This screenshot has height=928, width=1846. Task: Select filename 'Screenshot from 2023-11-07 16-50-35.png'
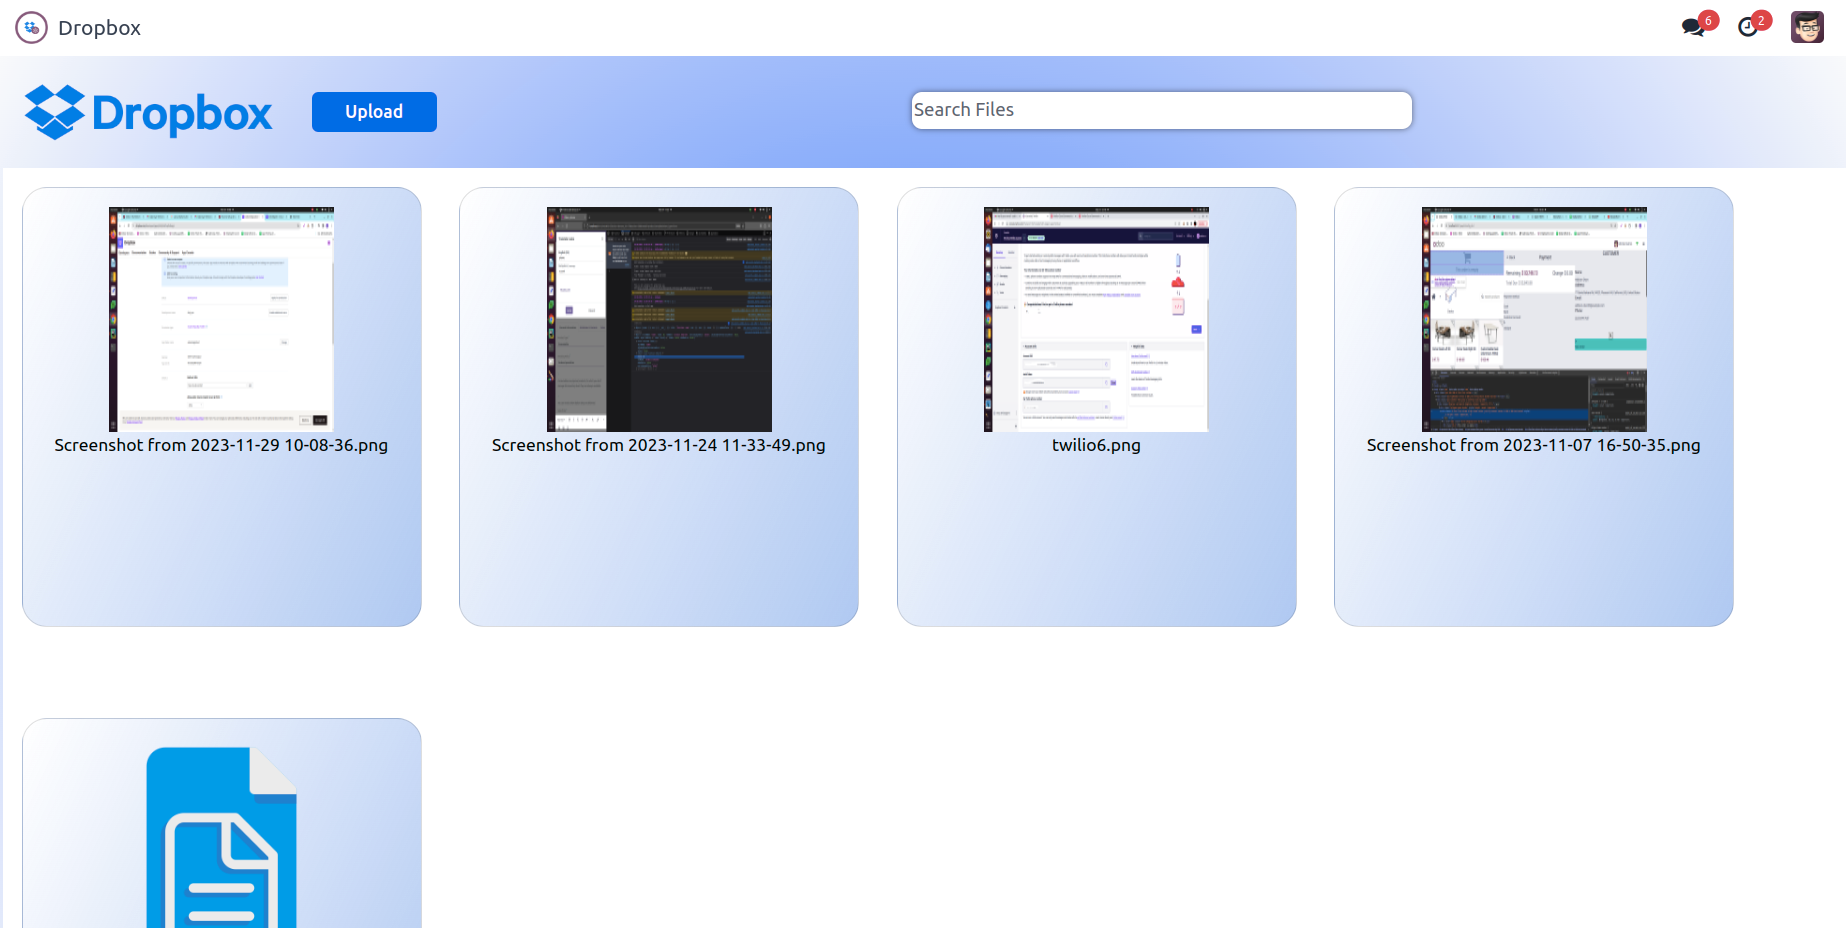1534,445
